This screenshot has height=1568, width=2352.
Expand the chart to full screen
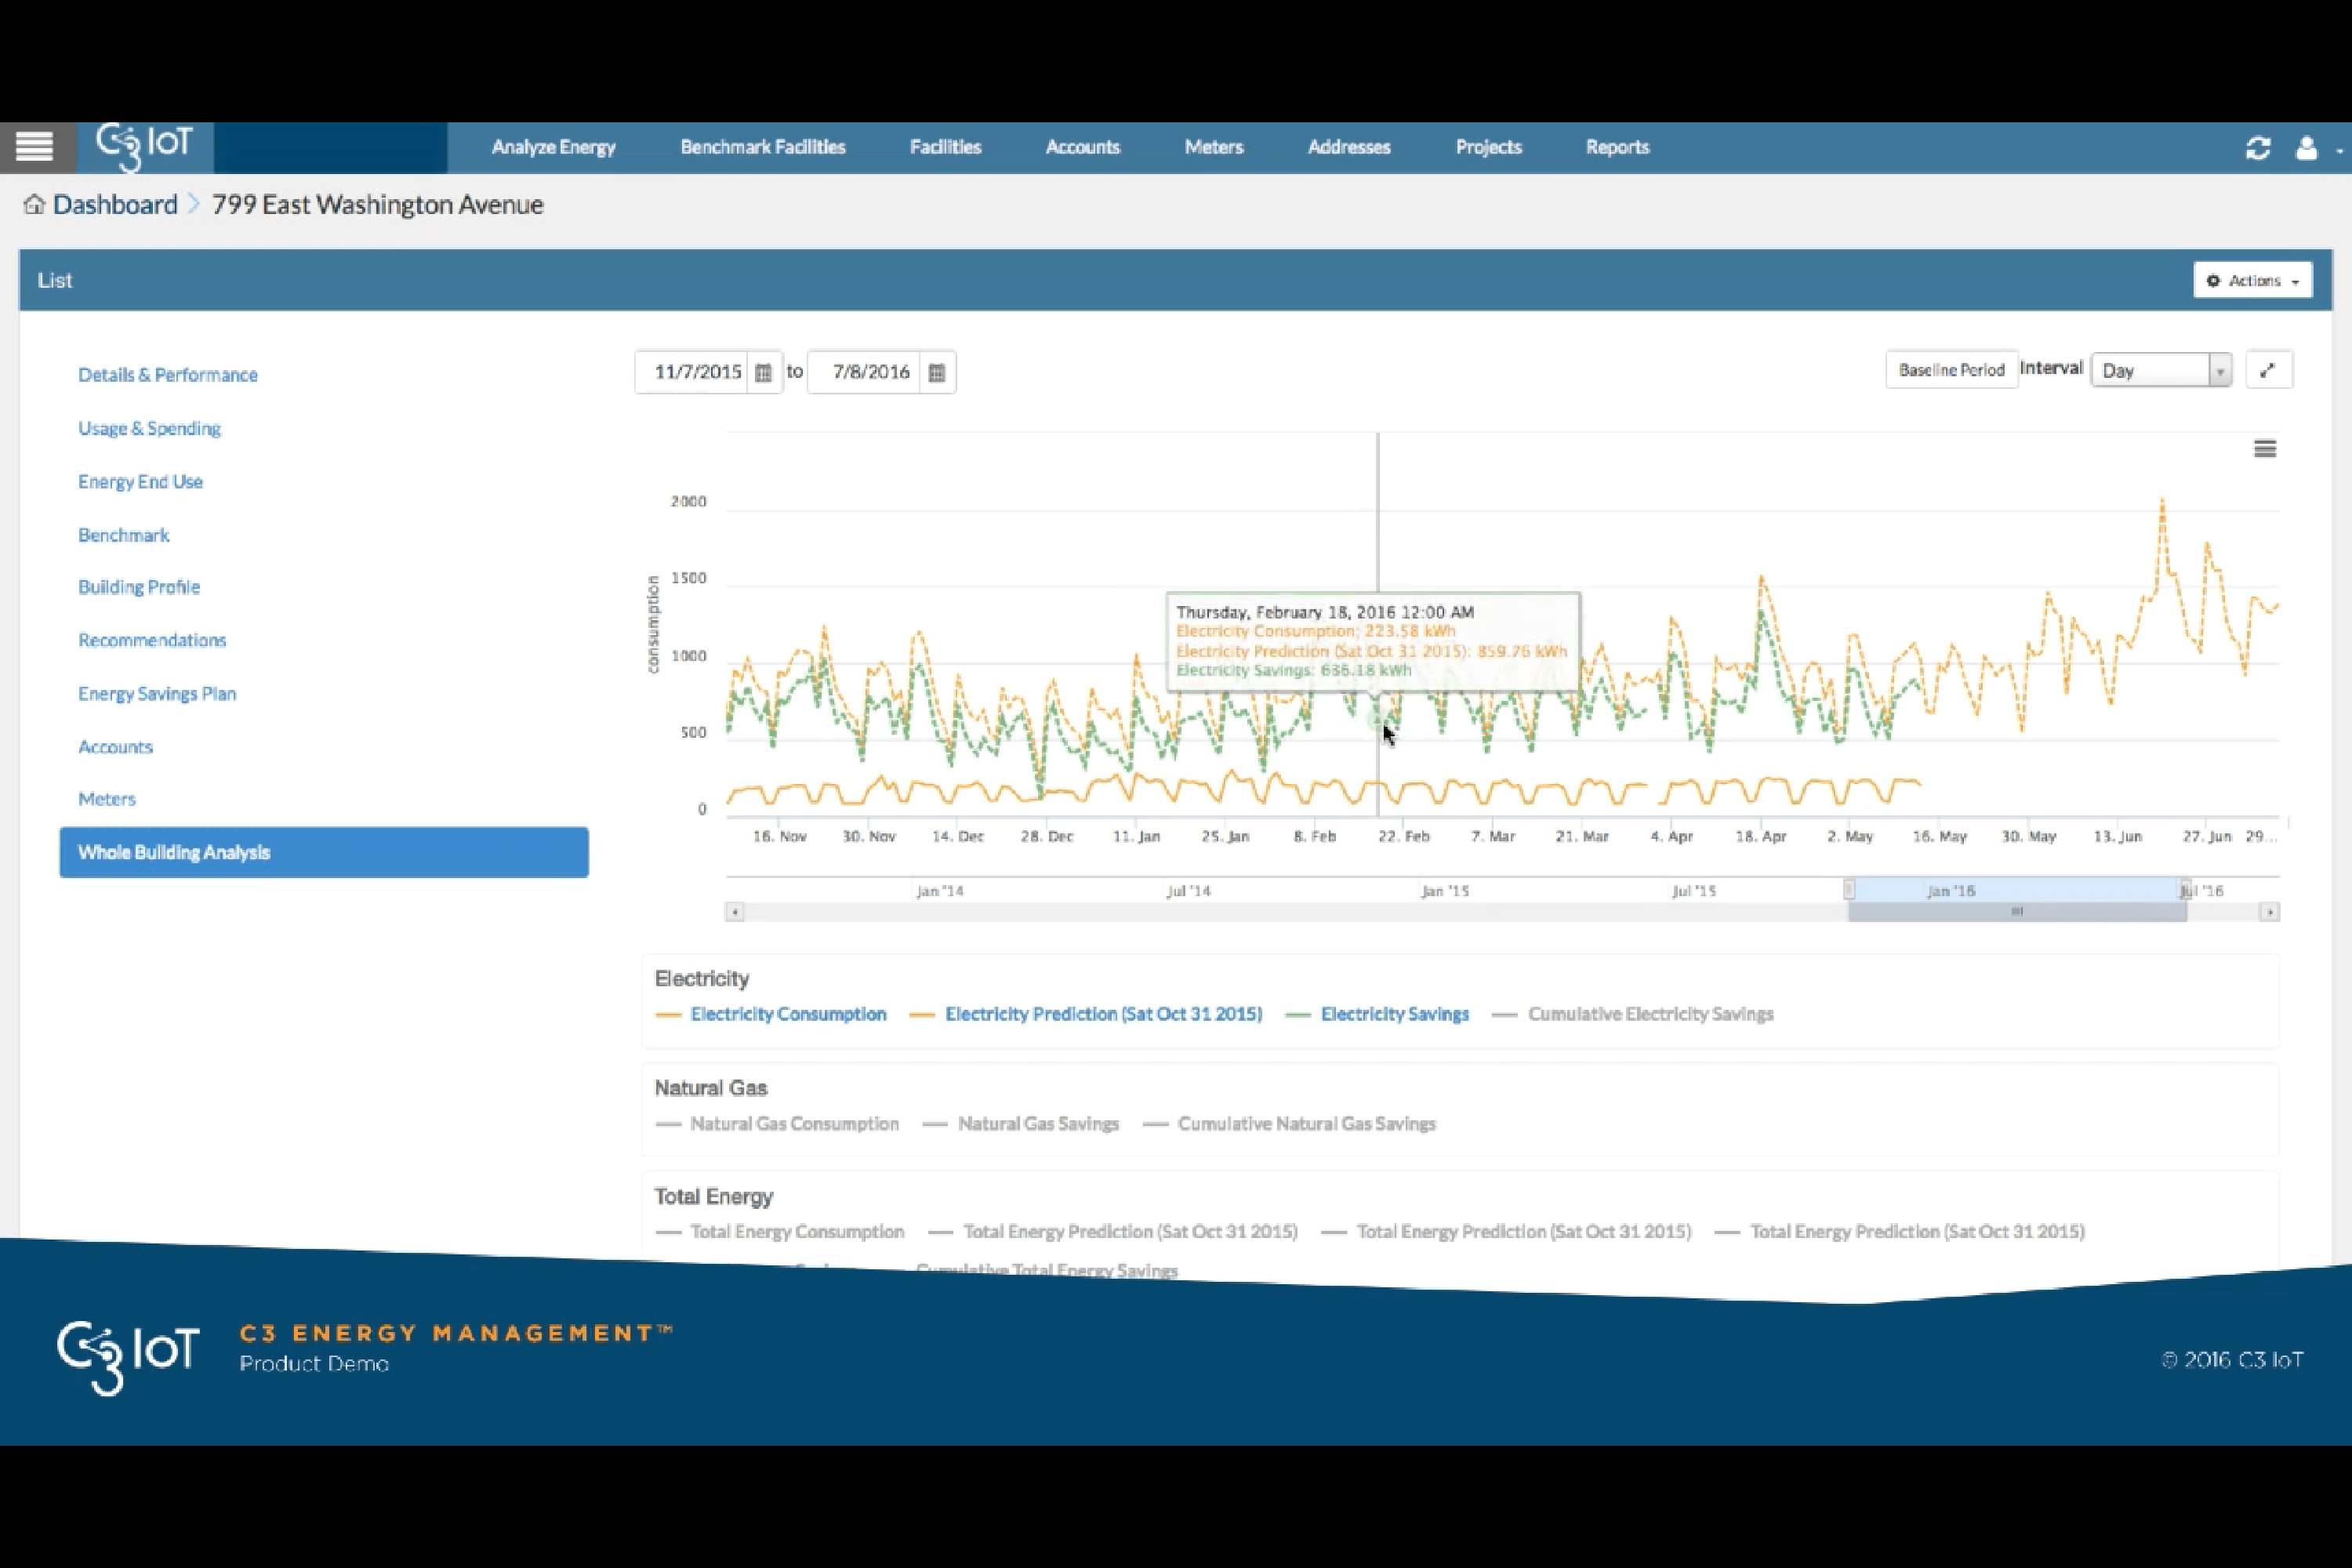point(2268,370)
